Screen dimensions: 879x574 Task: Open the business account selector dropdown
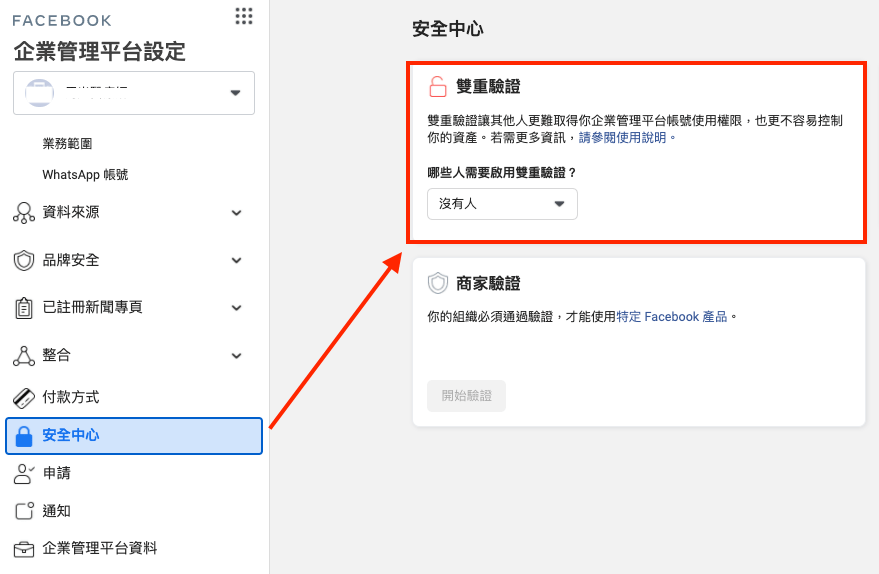coord(134,93)
